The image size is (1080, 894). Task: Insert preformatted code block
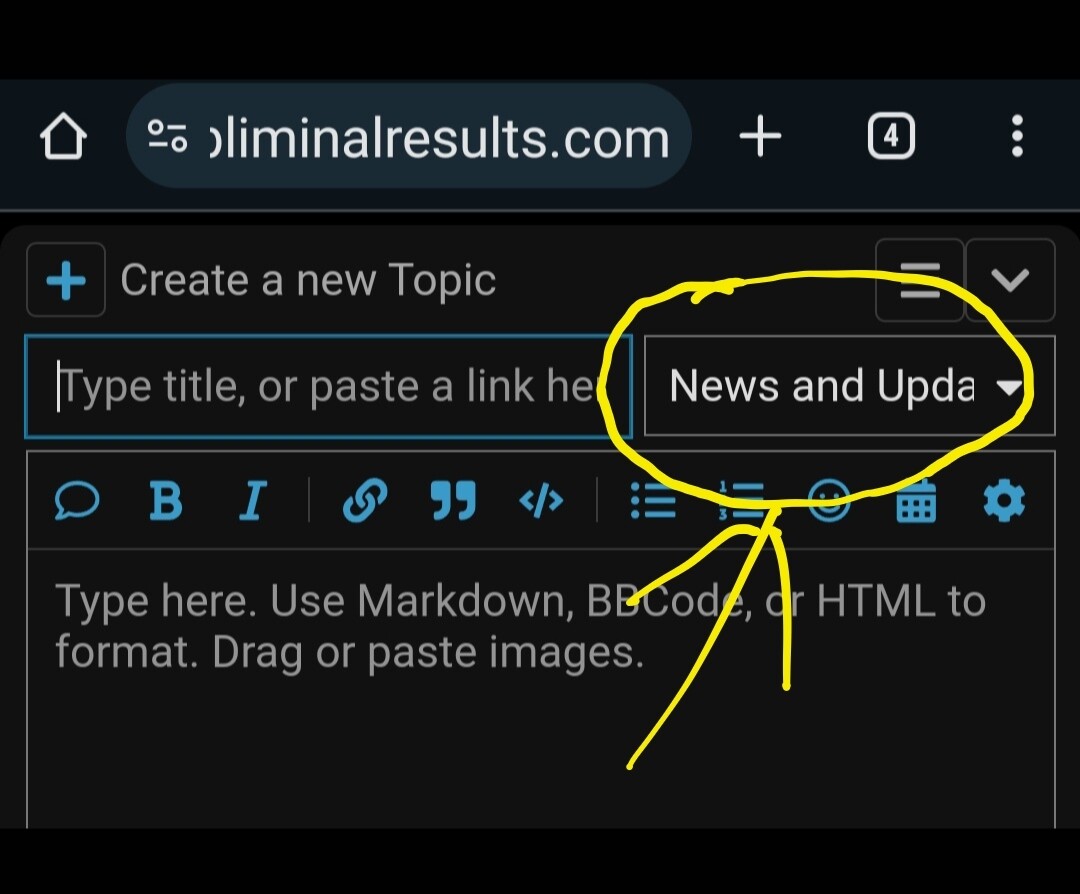(x=541, y=501)
